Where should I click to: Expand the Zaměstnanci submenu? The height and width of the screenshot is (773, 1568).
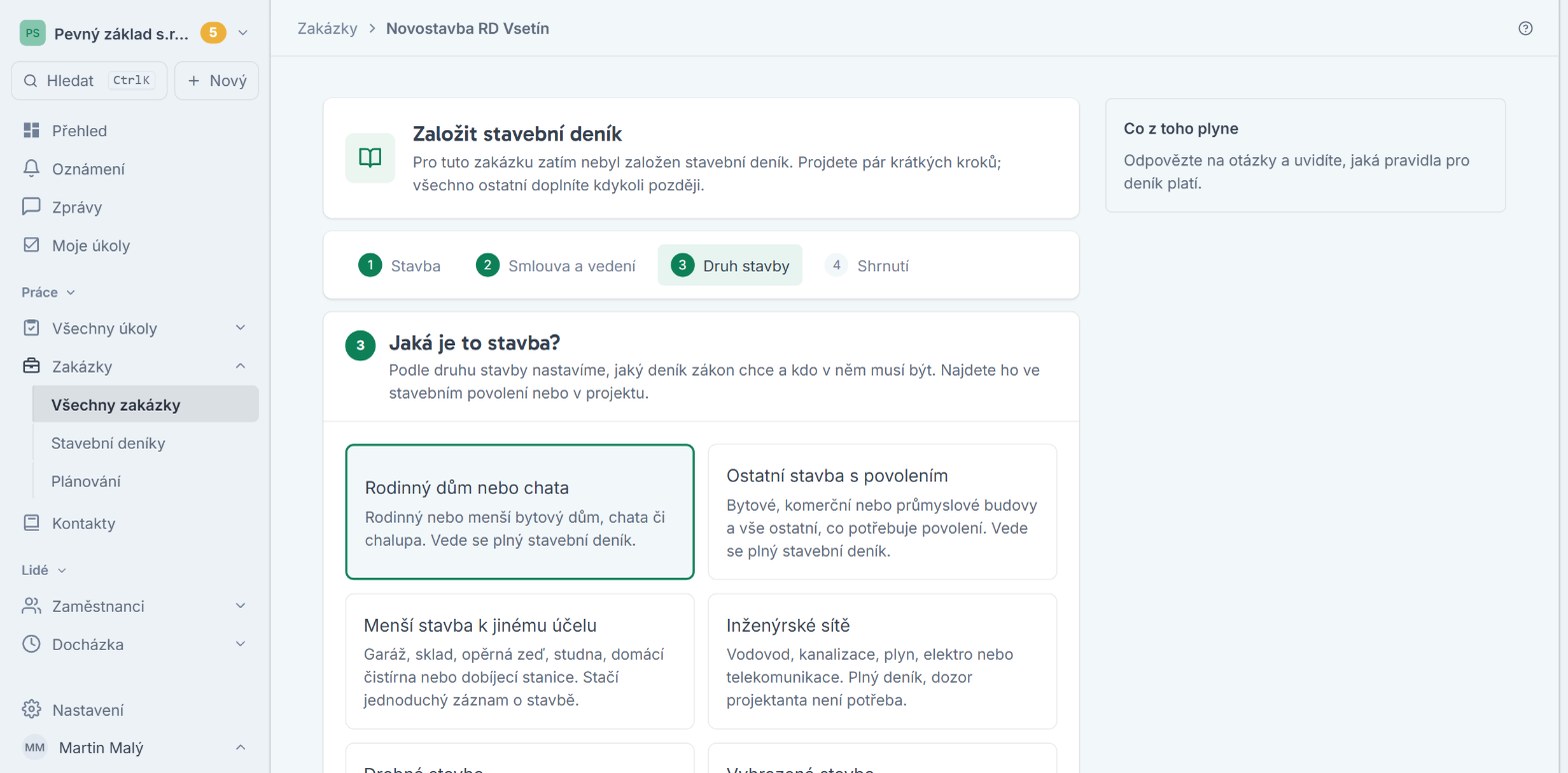coord(240,605)
